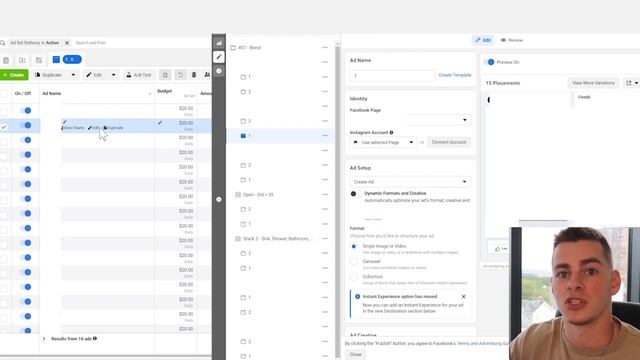Click the clipboard icon after A/B Test

165,75
